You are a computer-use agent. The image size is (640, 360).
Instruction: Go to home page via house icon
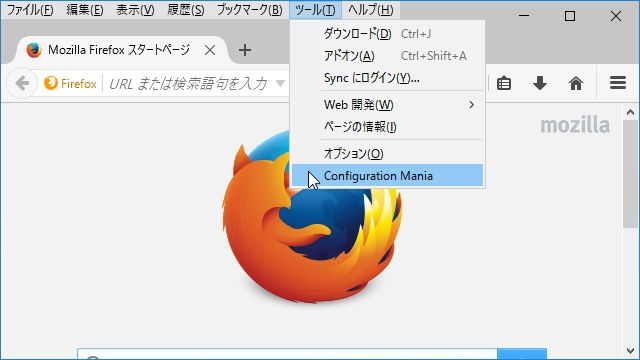tap(576, 83)
